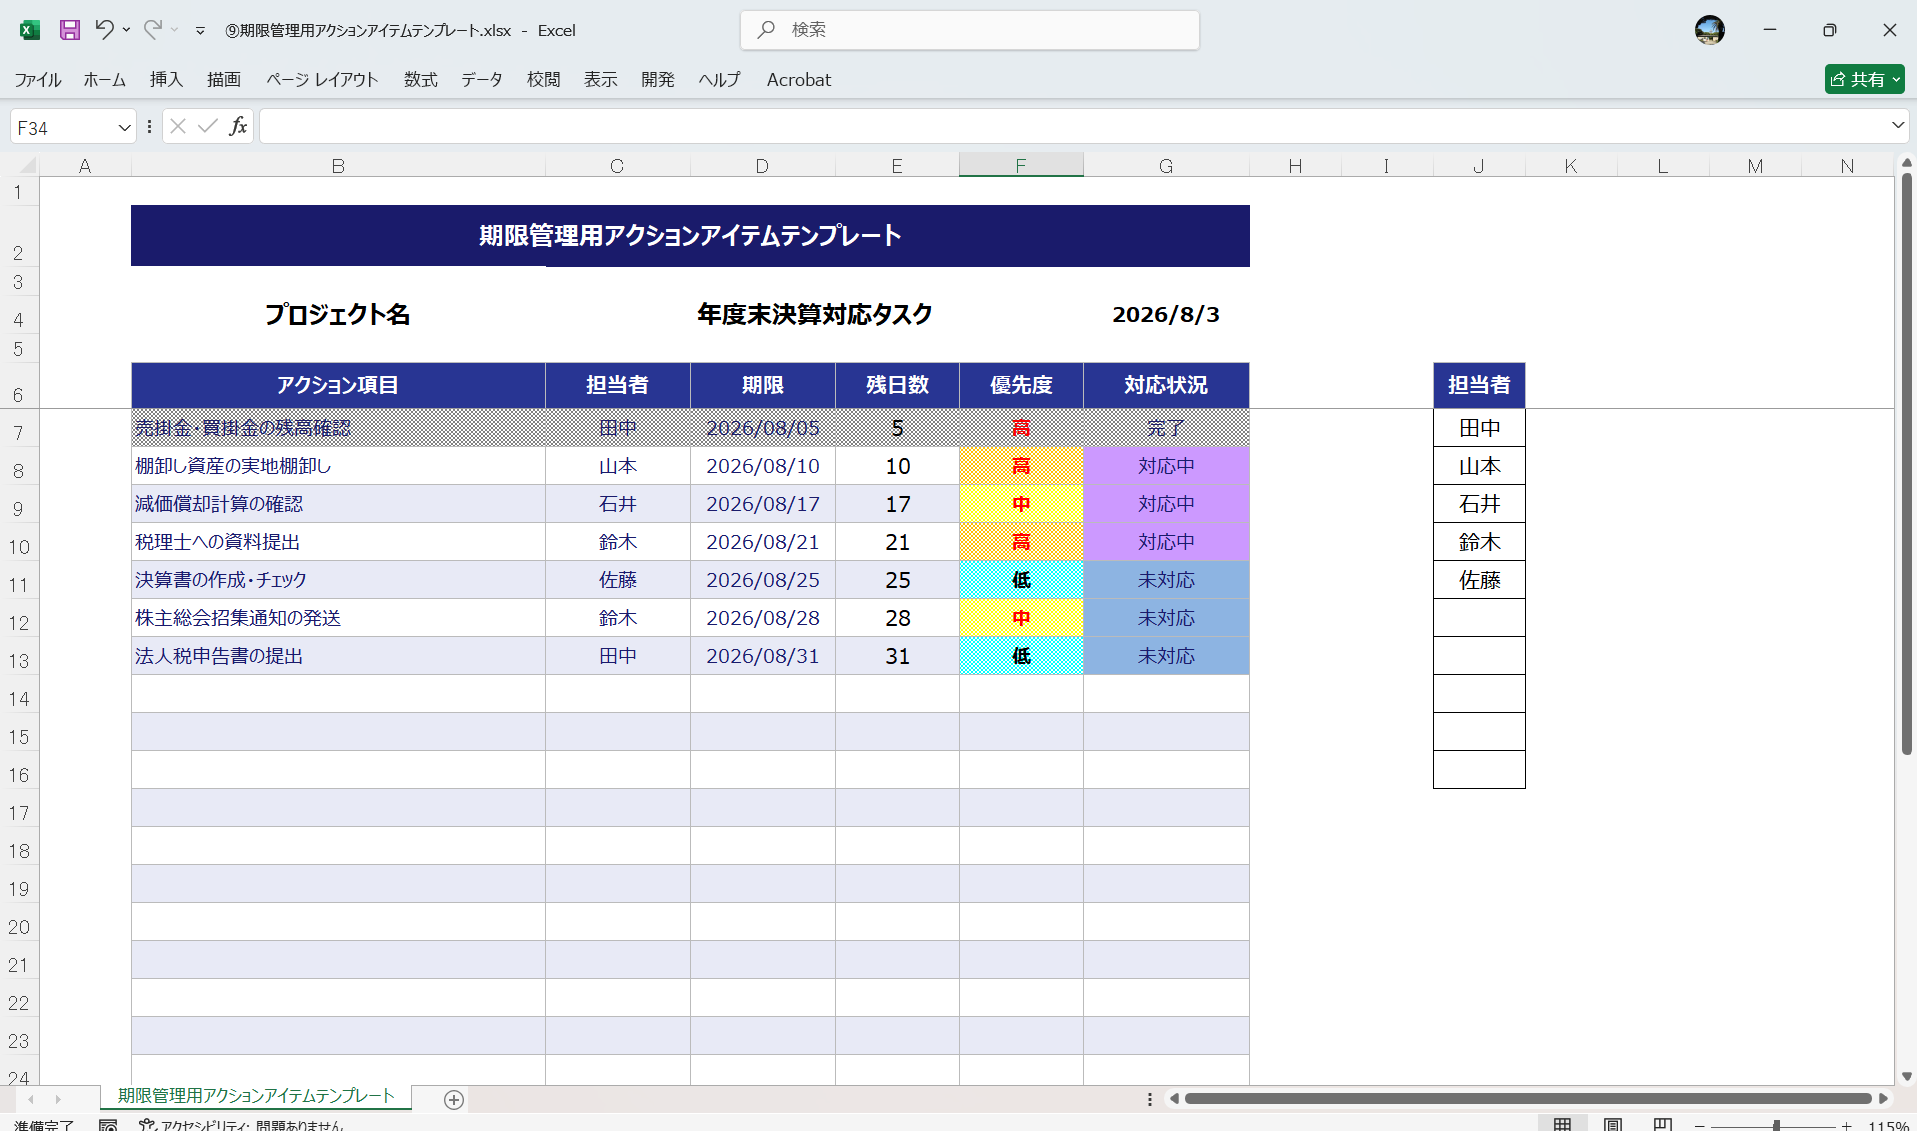Image resolution: width=1917 pixels, height=1131 pixels.
Task: Switch to the データ ribbon tab
Action: 482,79
